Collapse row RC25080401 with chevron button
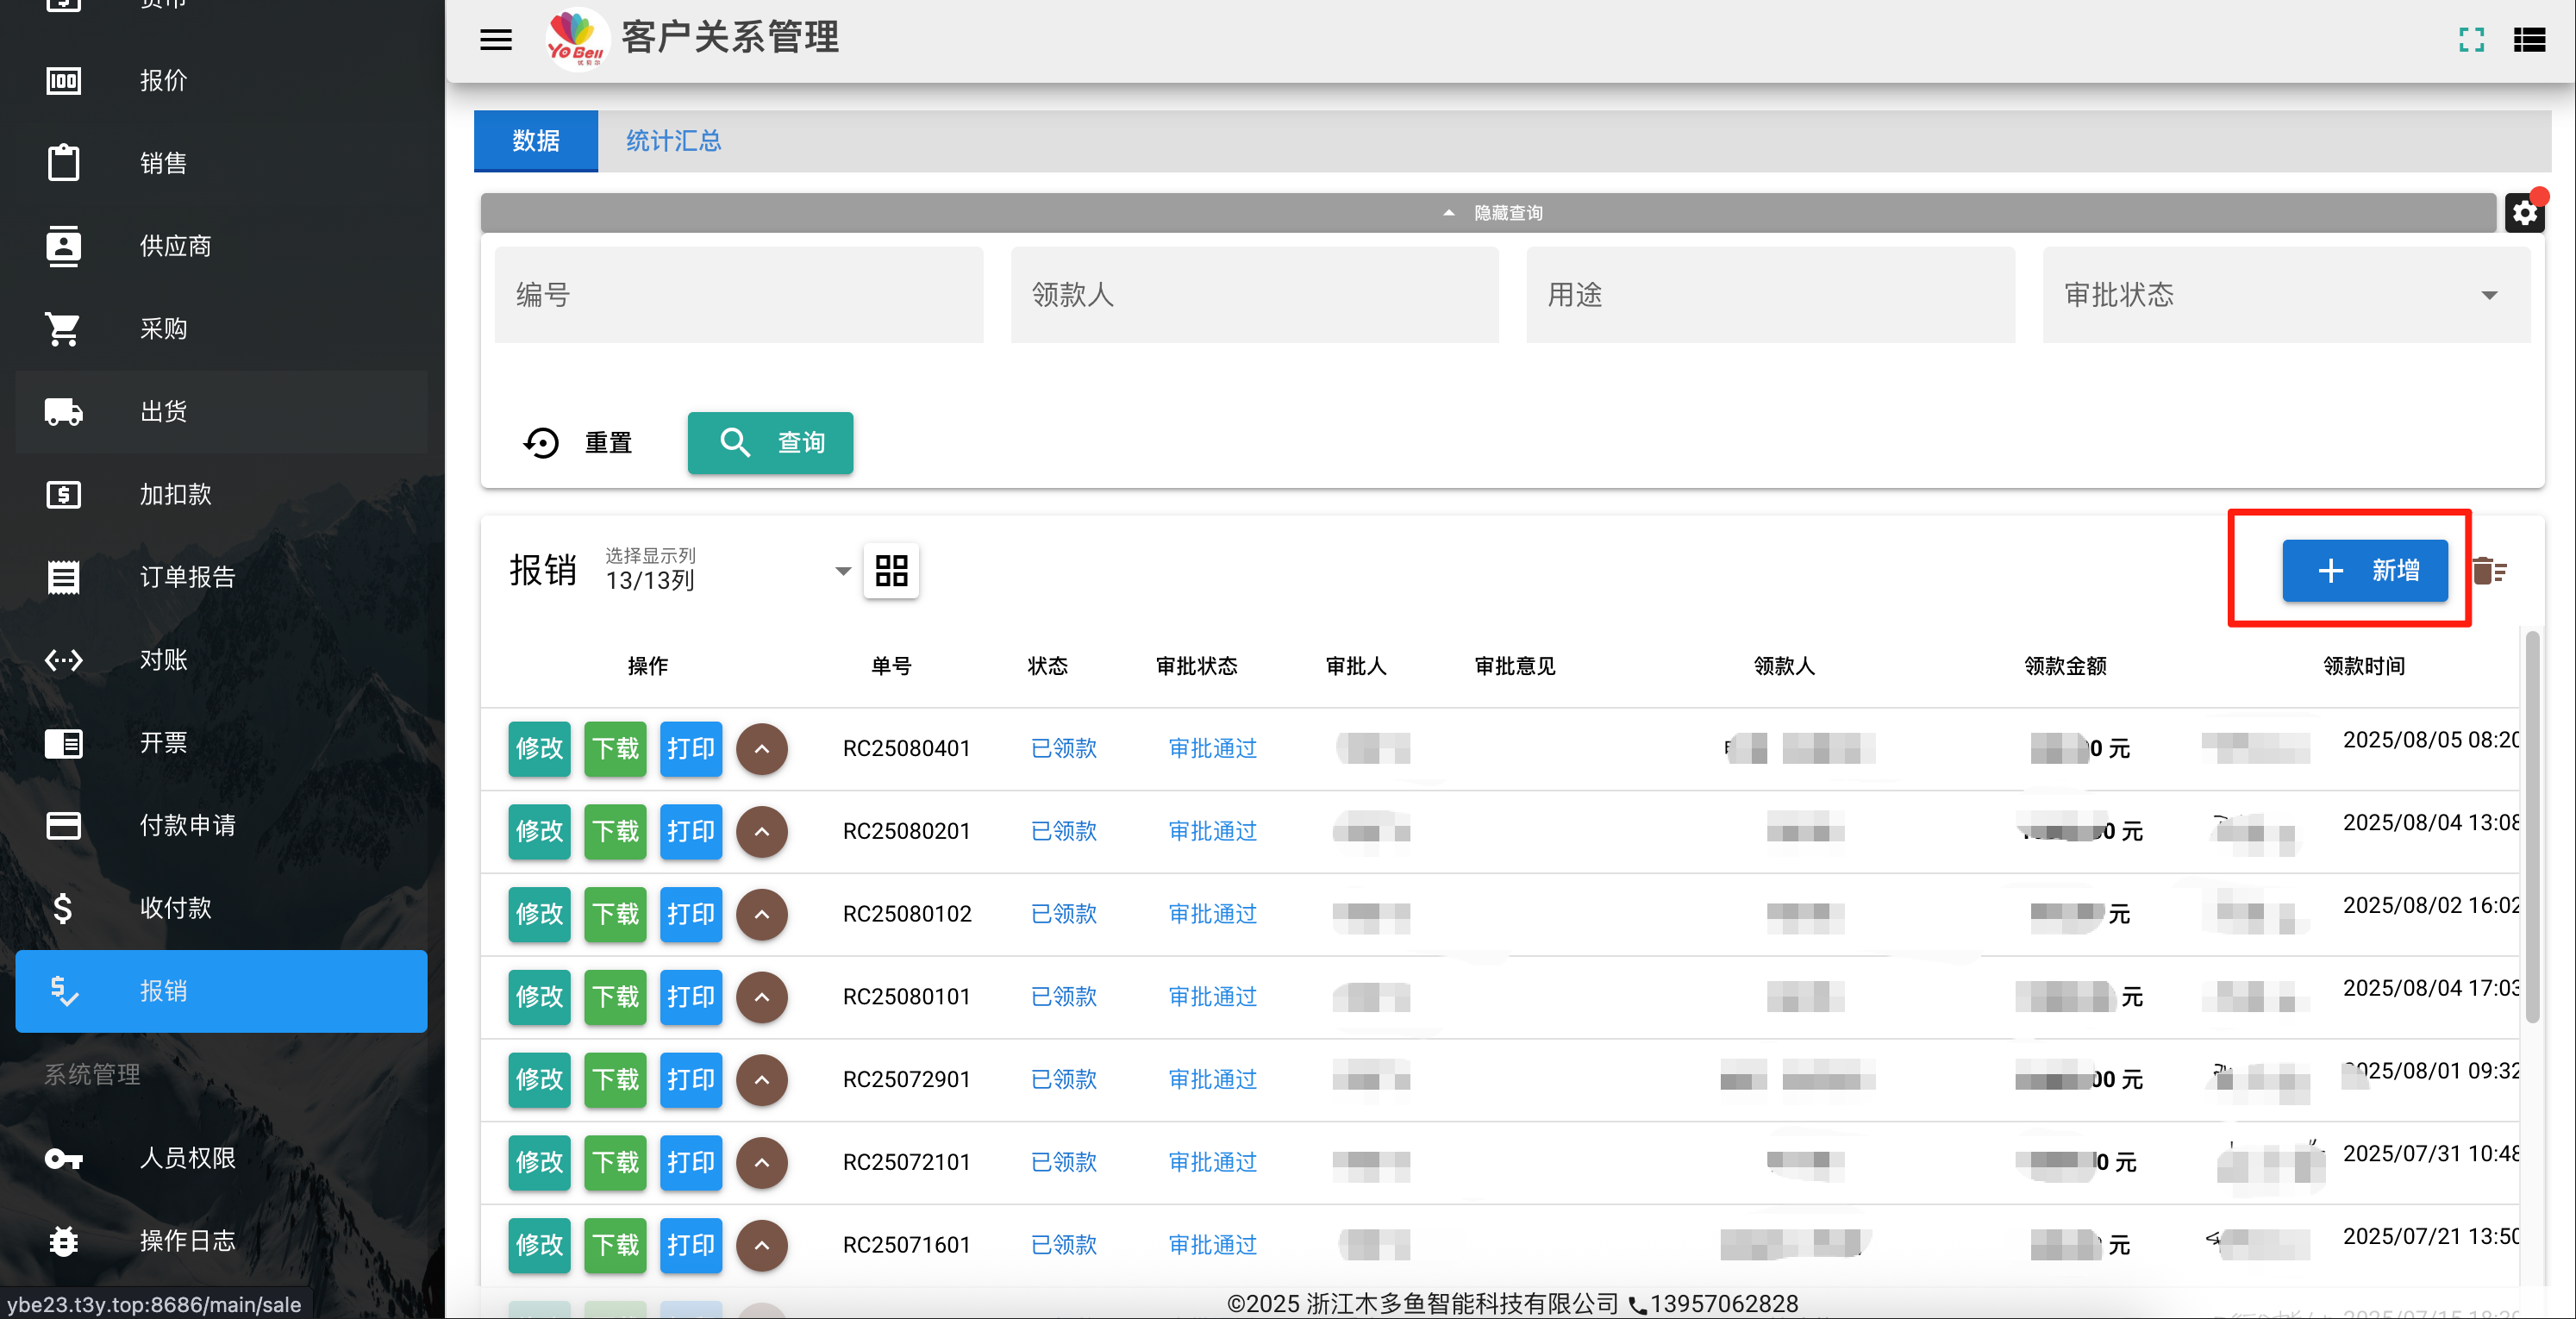The width and height of the screenshot is (2576, 1319). (762, 749)
